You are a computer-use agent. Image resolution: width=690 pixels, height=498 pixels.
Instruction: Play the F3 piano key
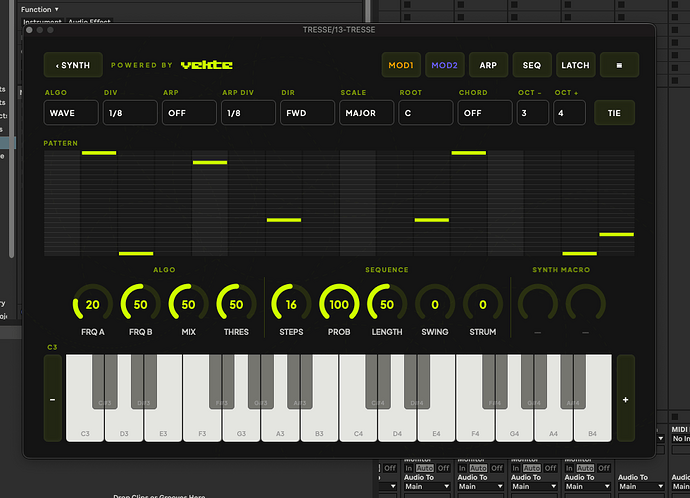(202, 426)
